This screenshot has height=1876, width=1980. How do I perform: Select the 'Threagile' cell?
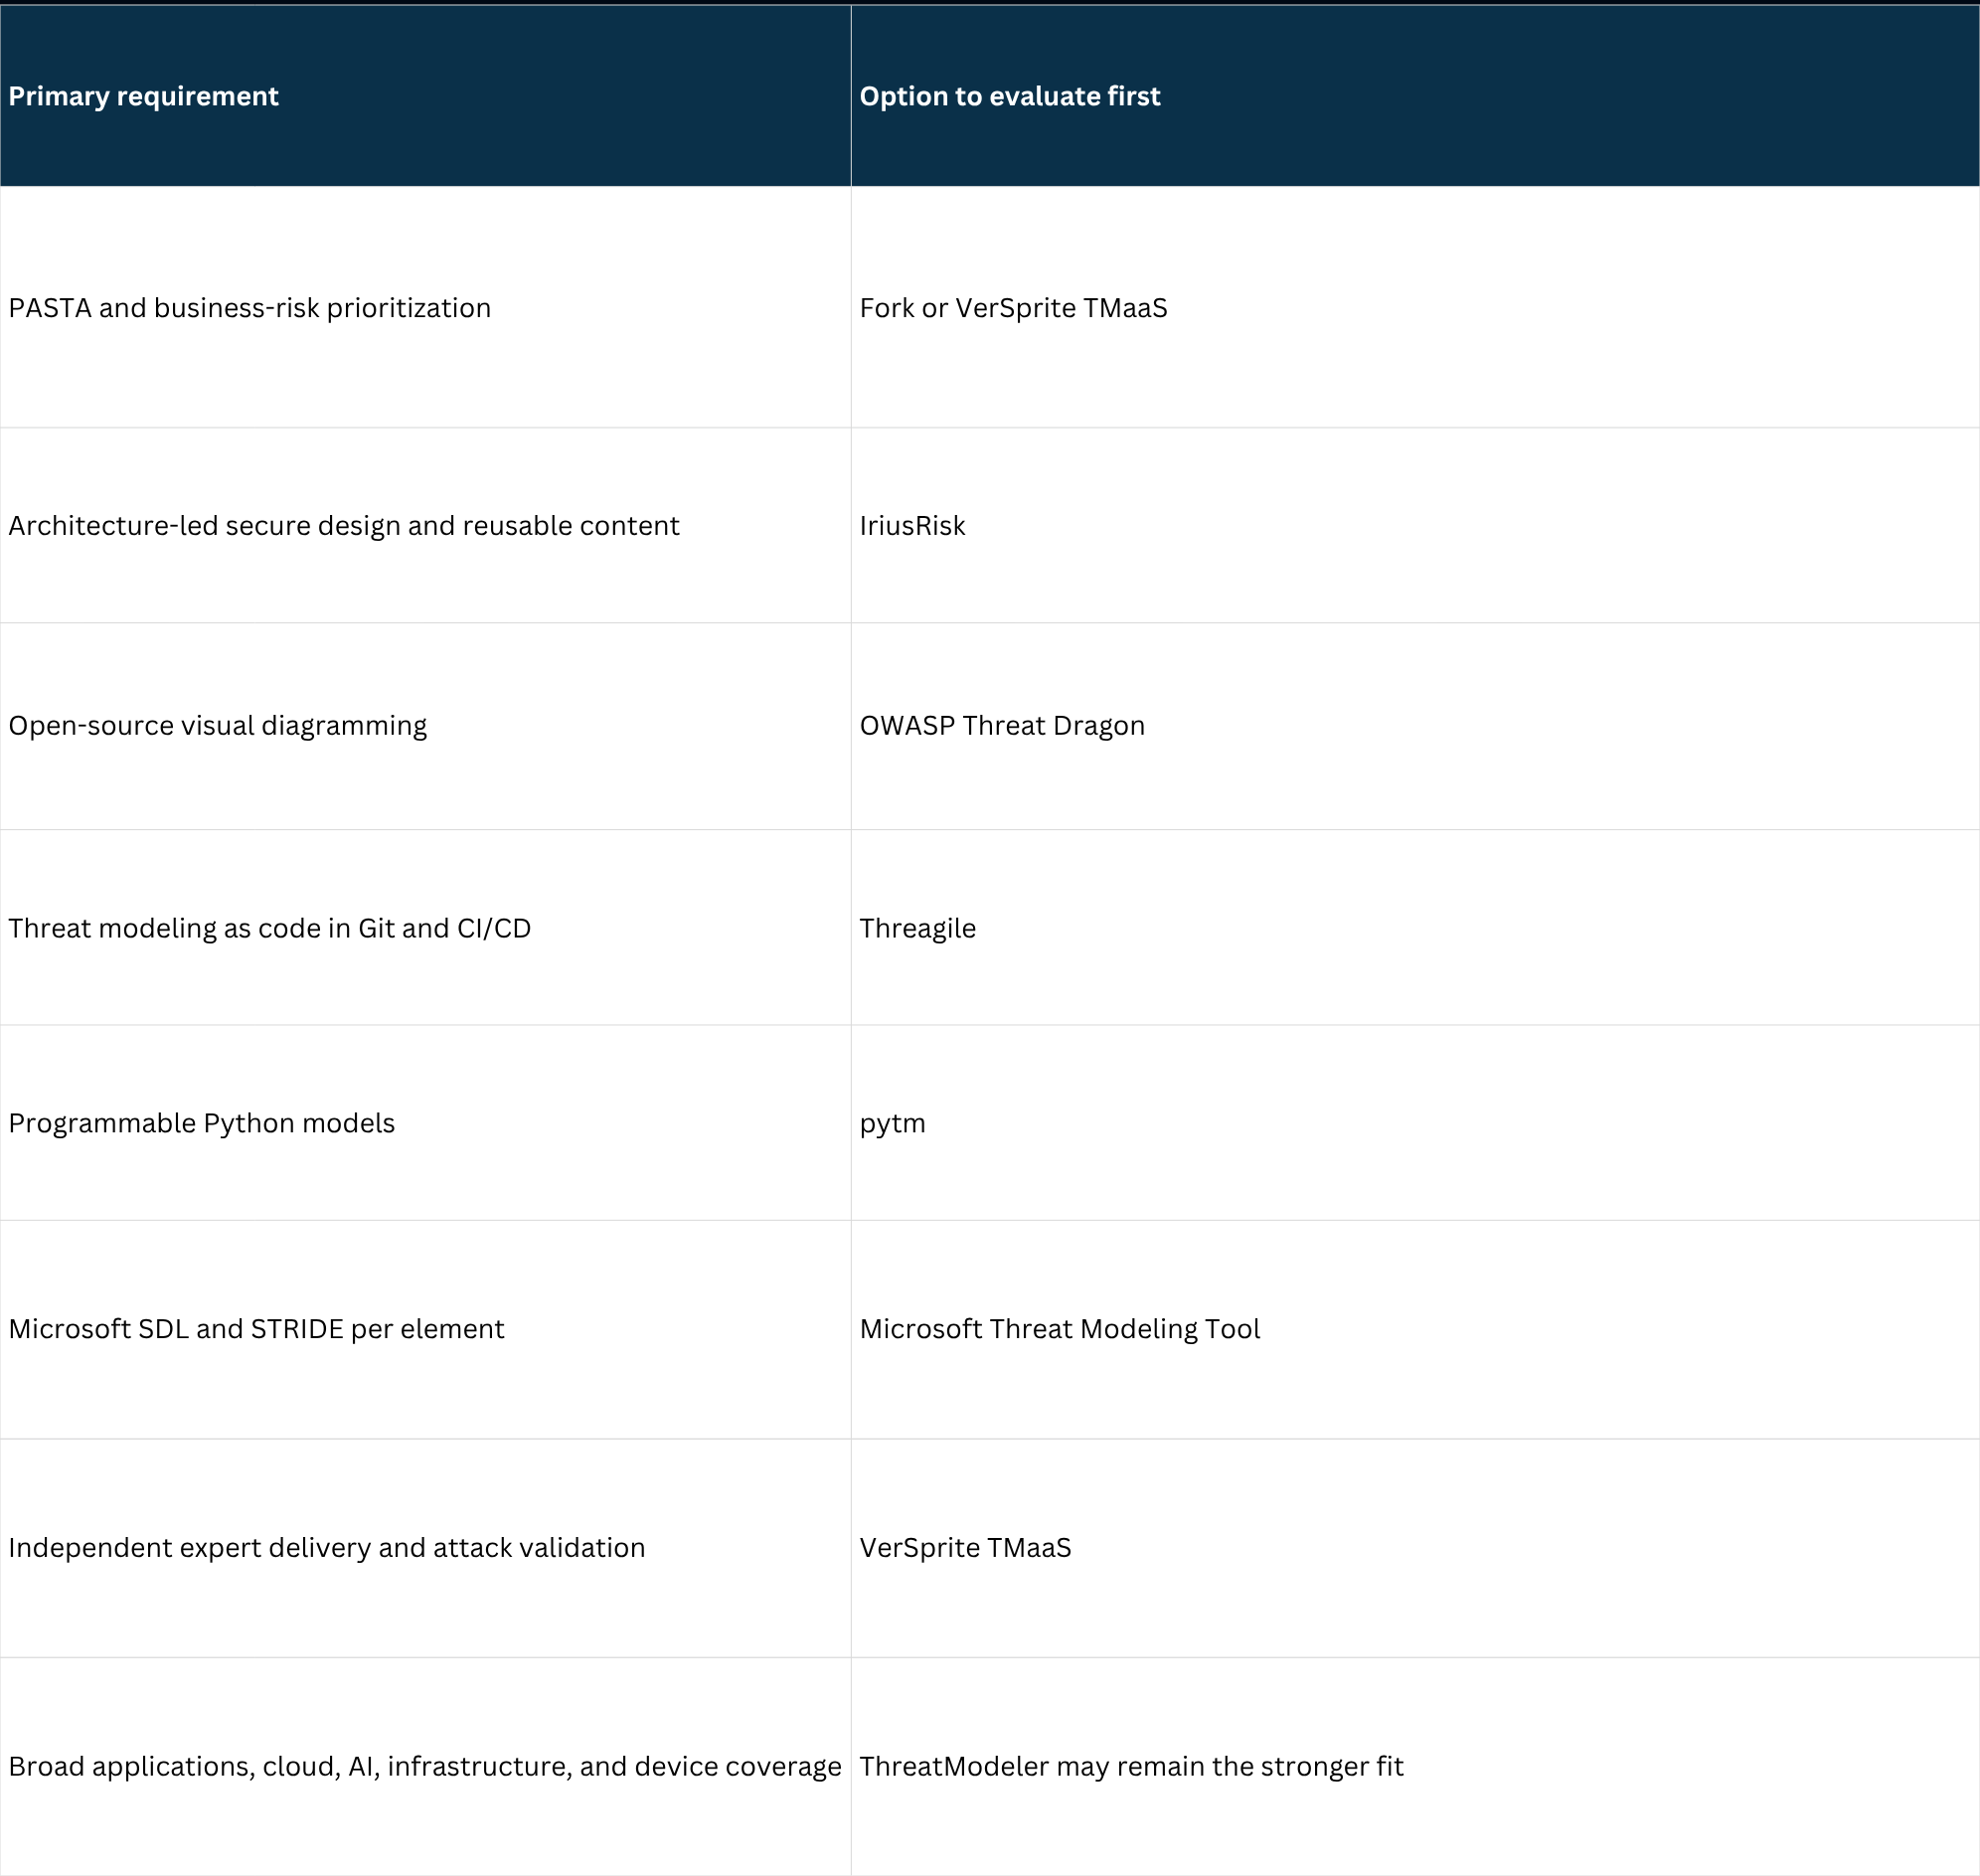[1415, 927]
